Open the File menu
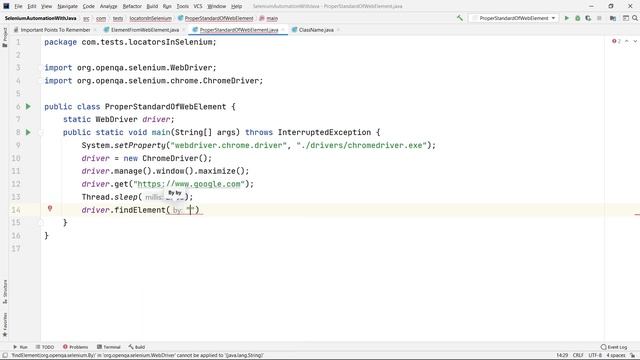Image resolution: width=640 pixels, height=360 pixels. click(x=18, y=6)
